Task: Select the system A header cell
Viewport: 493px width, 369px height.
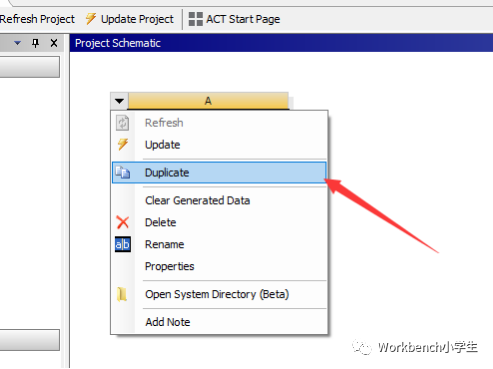Action: [208, 101]
